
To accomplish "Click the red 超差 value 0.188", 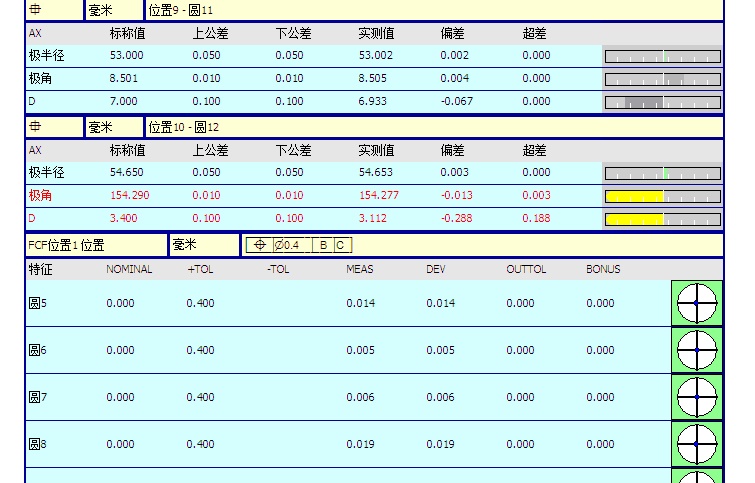I will click(x=536, y=218).
